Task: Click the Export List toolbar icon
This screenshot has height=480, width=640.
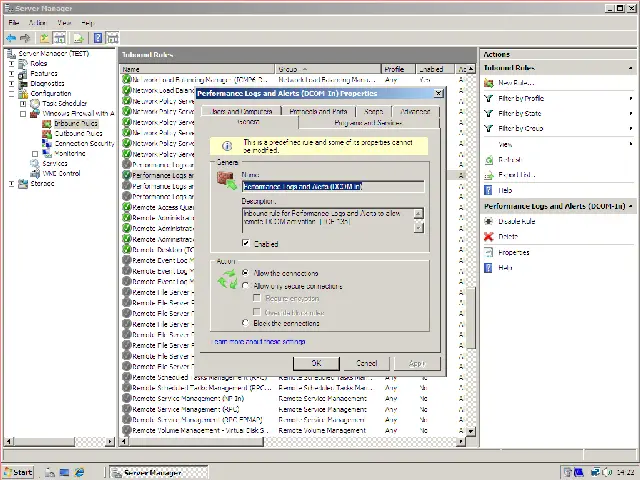Action: click(78, 38)
